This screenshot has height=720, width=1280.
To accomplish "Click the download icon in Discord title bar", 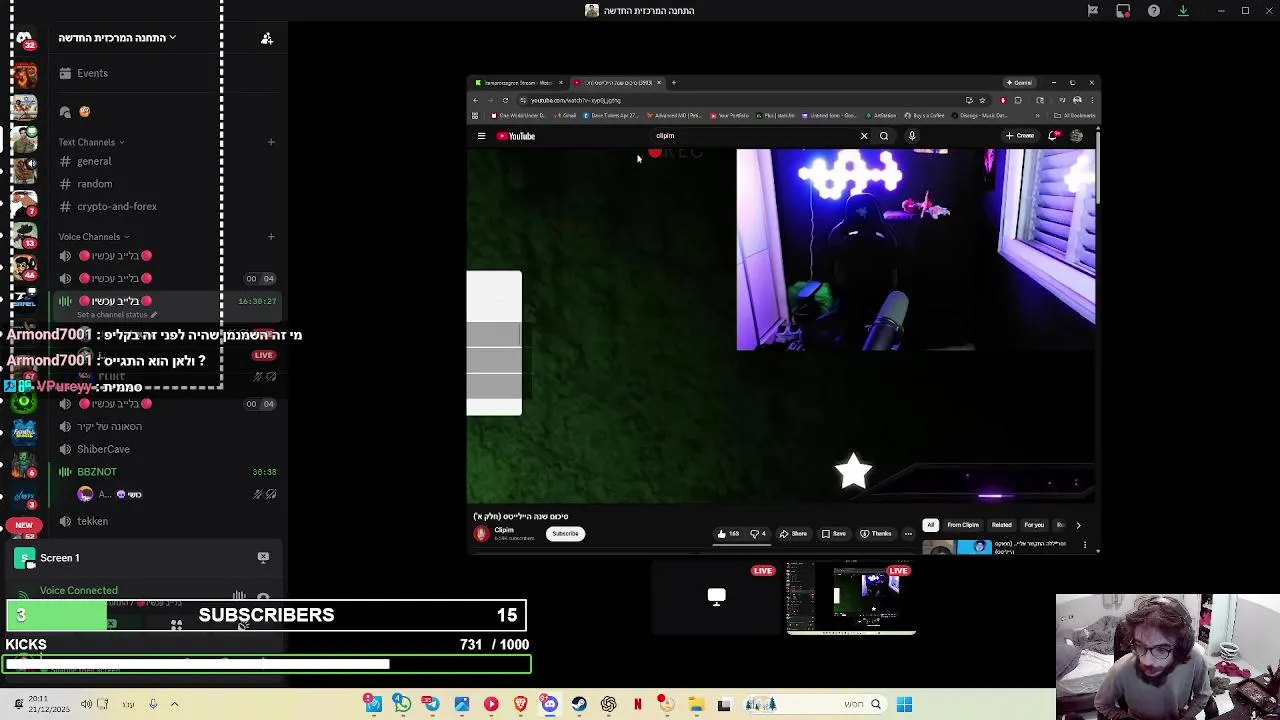I will [1183, 11].
